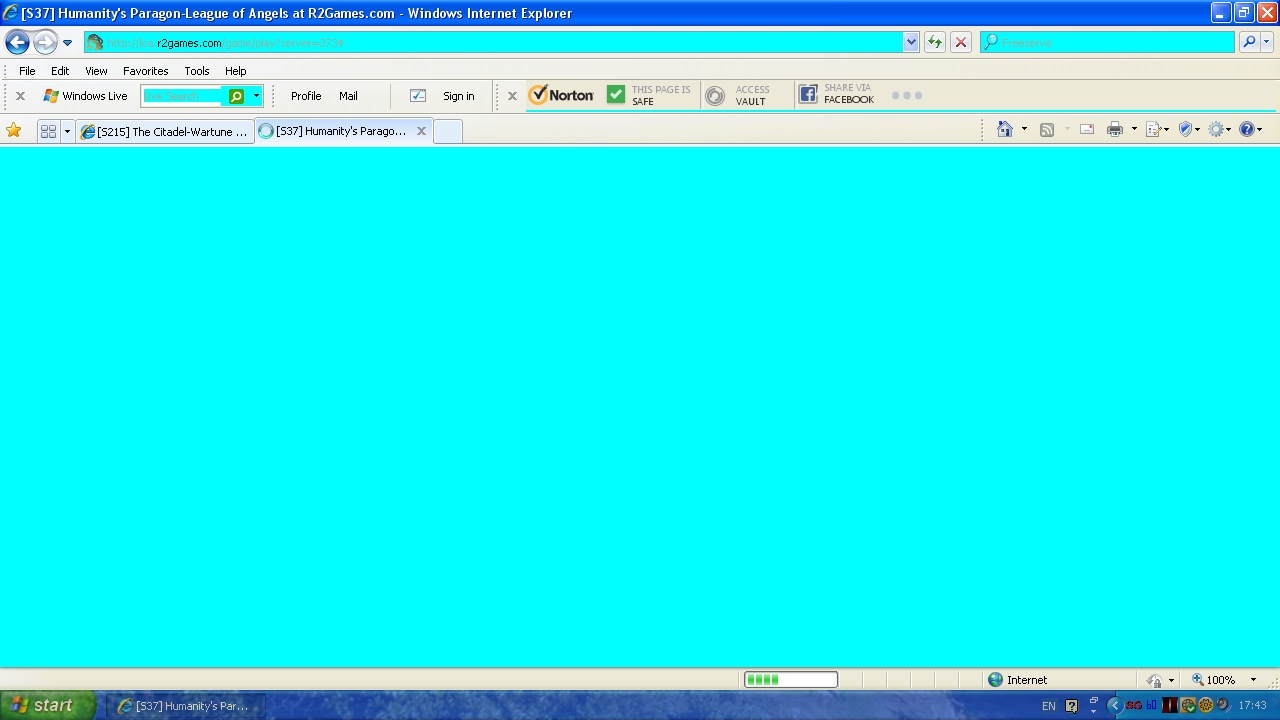1280x720 pixels.
Task: Click the Home page icon
Action: click(x=1005, y=129)
